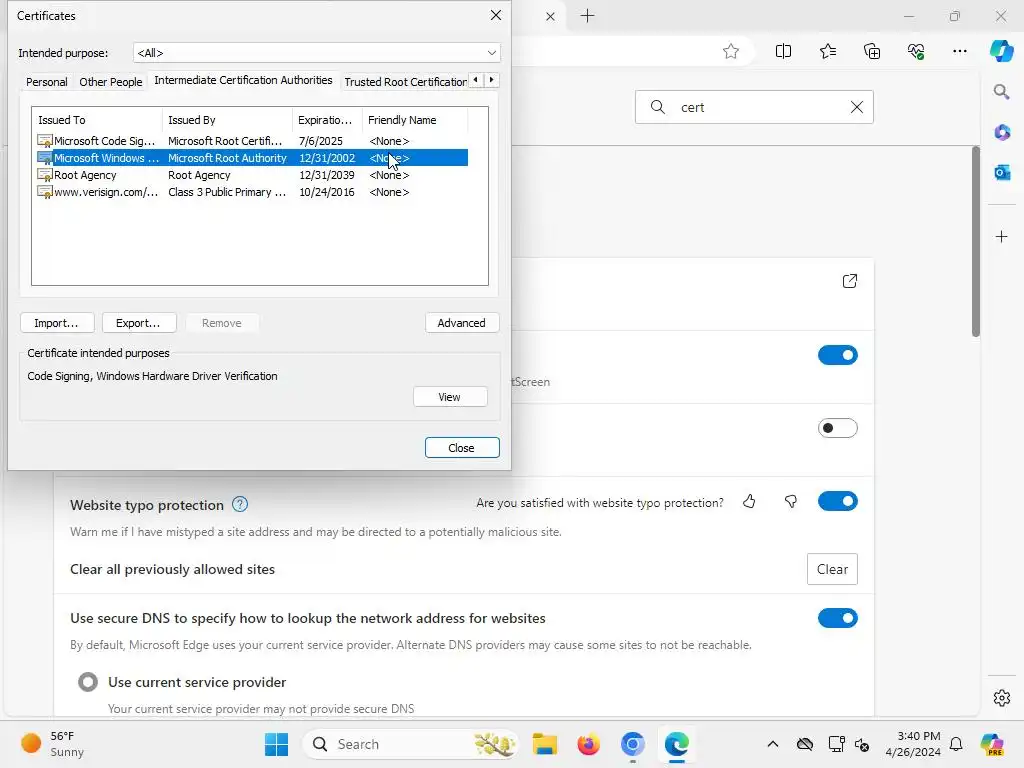The width and height of the screenshot is (1024, 768).
Task: Open the sidebar settings gear icon
Action: pyautogui.click(x=1001, y=698)
